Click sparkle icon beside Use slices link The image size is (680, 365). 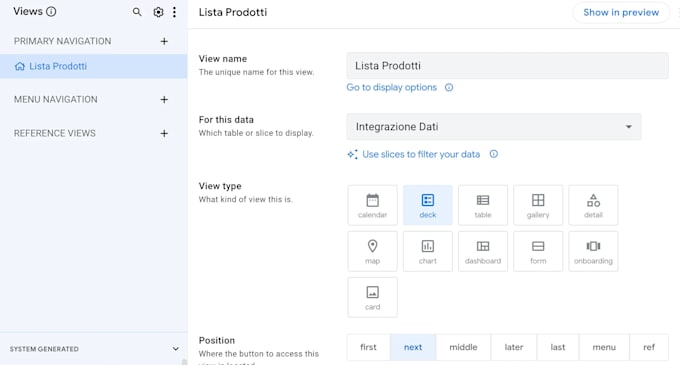coord(353,154)
